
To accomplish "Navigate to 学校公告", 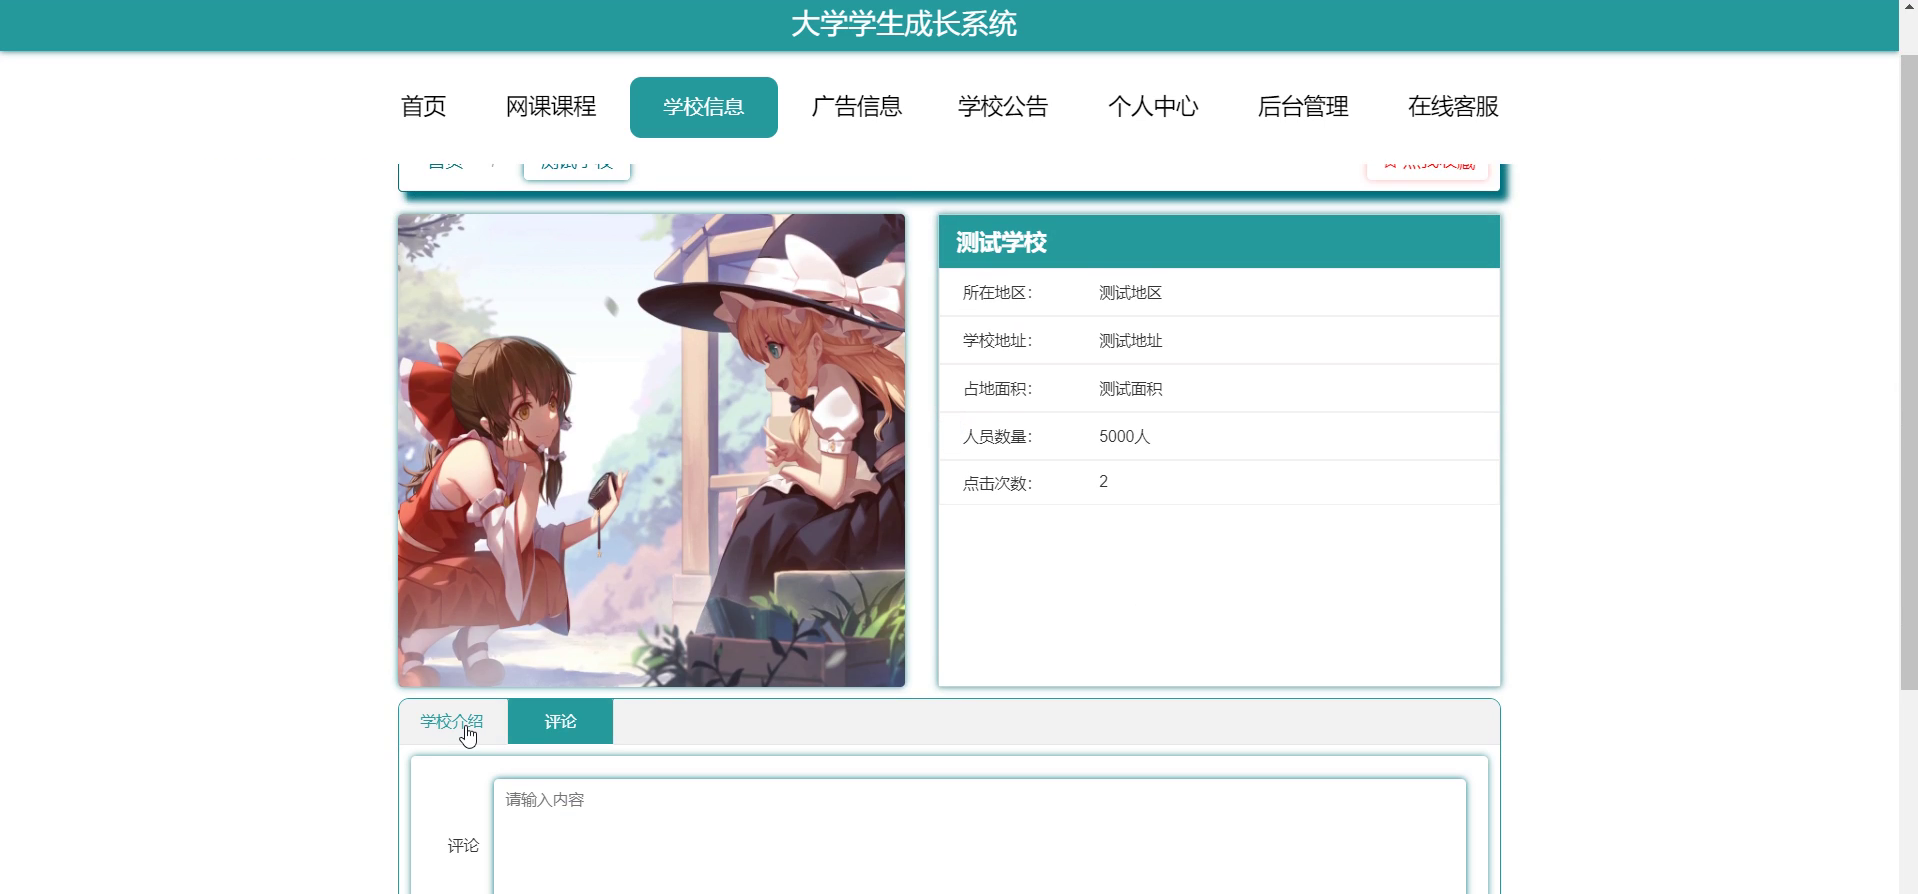I will click(1003, 107).
